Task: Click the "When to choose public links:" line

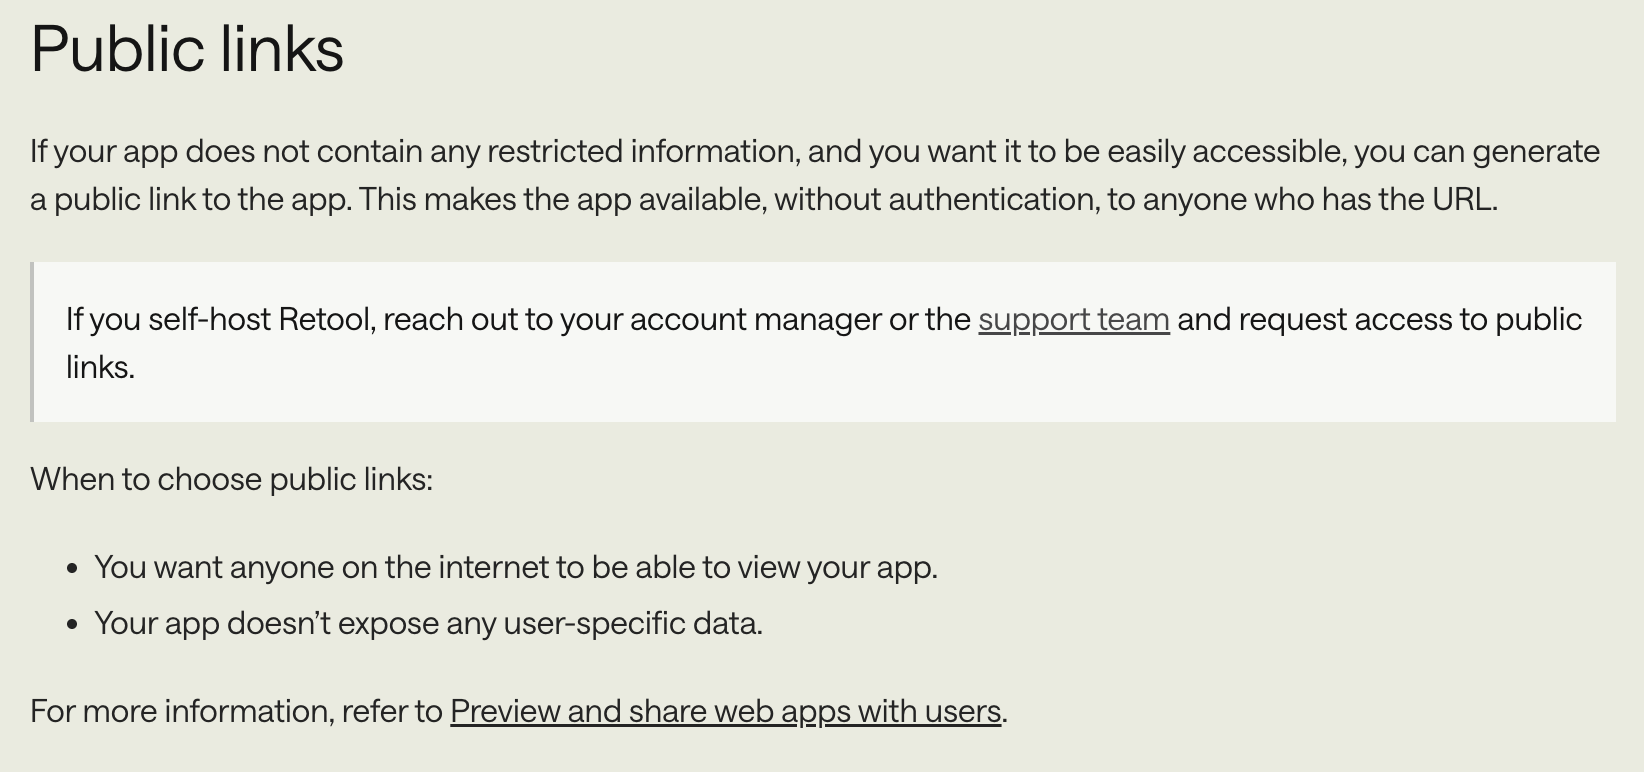Action: coord(231,480)
